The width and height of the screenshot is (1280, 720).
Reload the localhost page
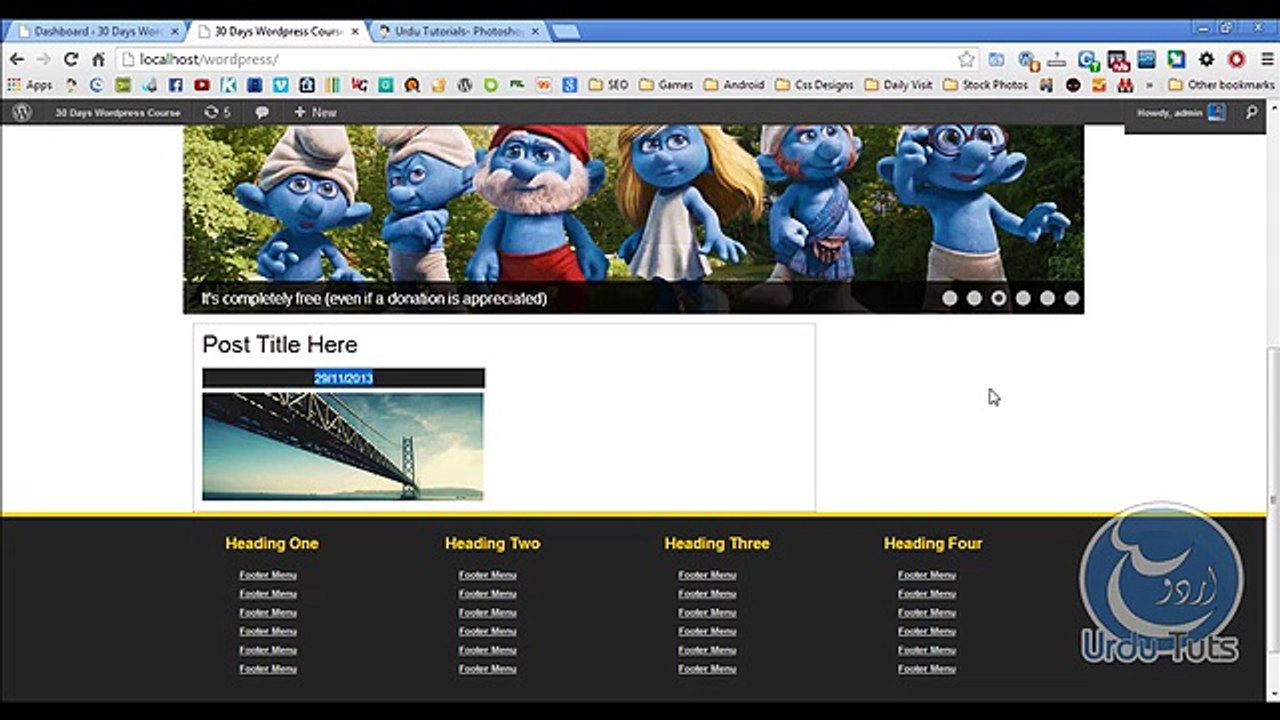(71, 59)
